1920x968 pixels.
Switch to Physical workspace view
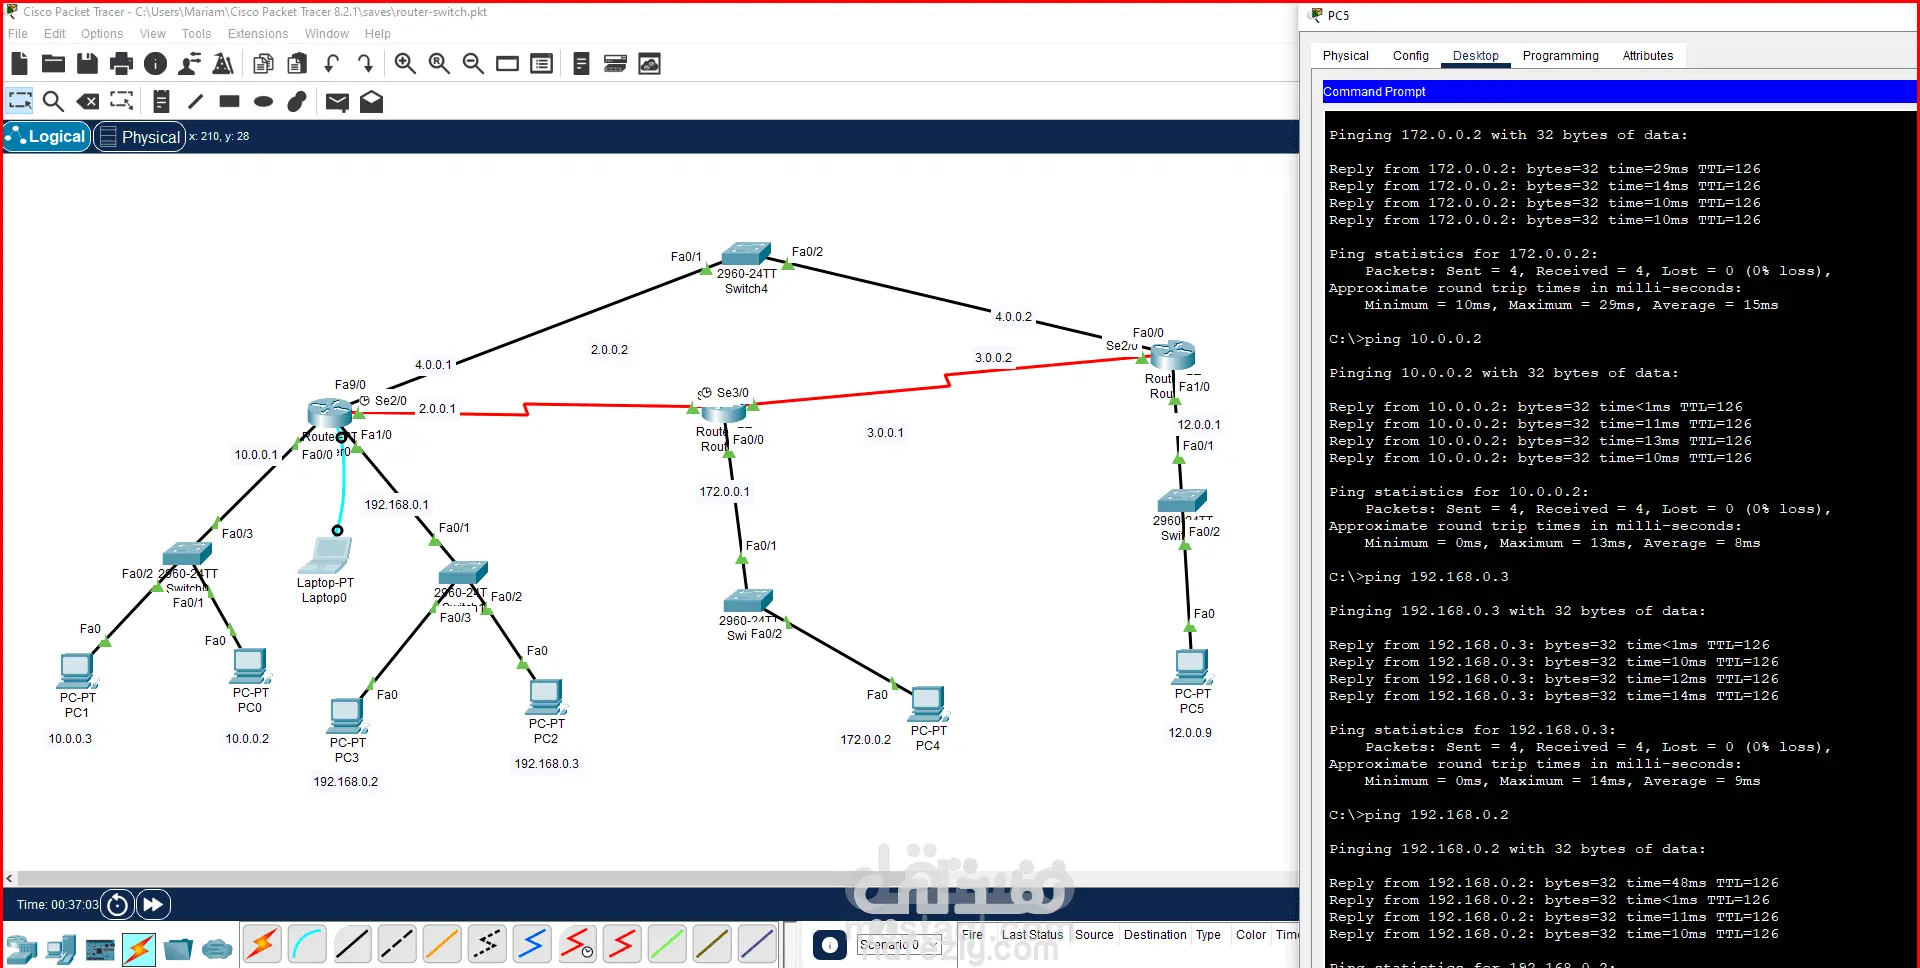140,136
